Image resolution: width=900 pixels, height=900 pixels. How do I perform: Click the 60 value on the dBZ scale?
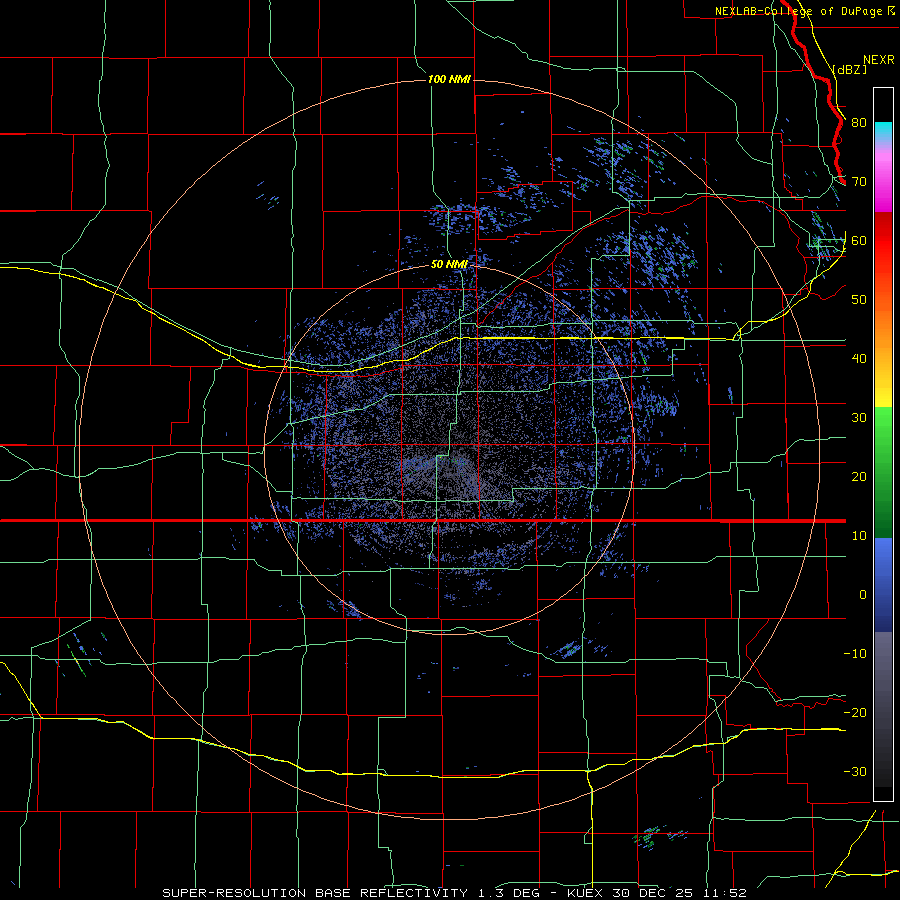[x=859, y=240]
